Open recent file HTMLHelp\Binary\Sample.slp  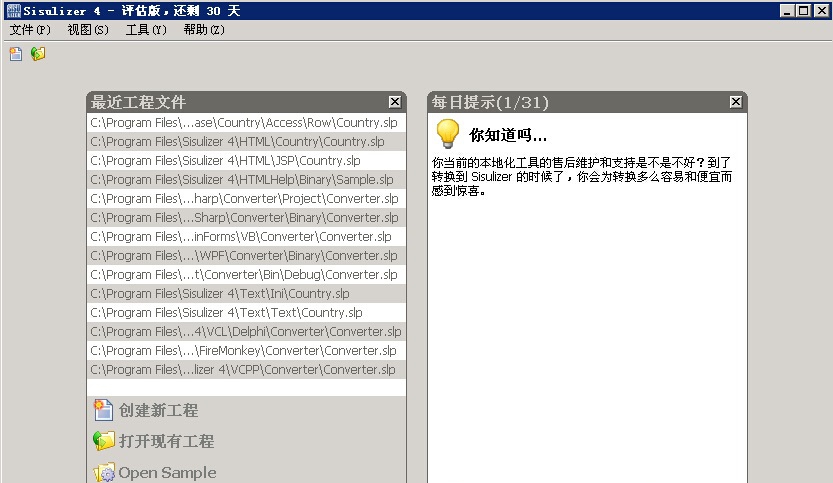coord(246,180)
